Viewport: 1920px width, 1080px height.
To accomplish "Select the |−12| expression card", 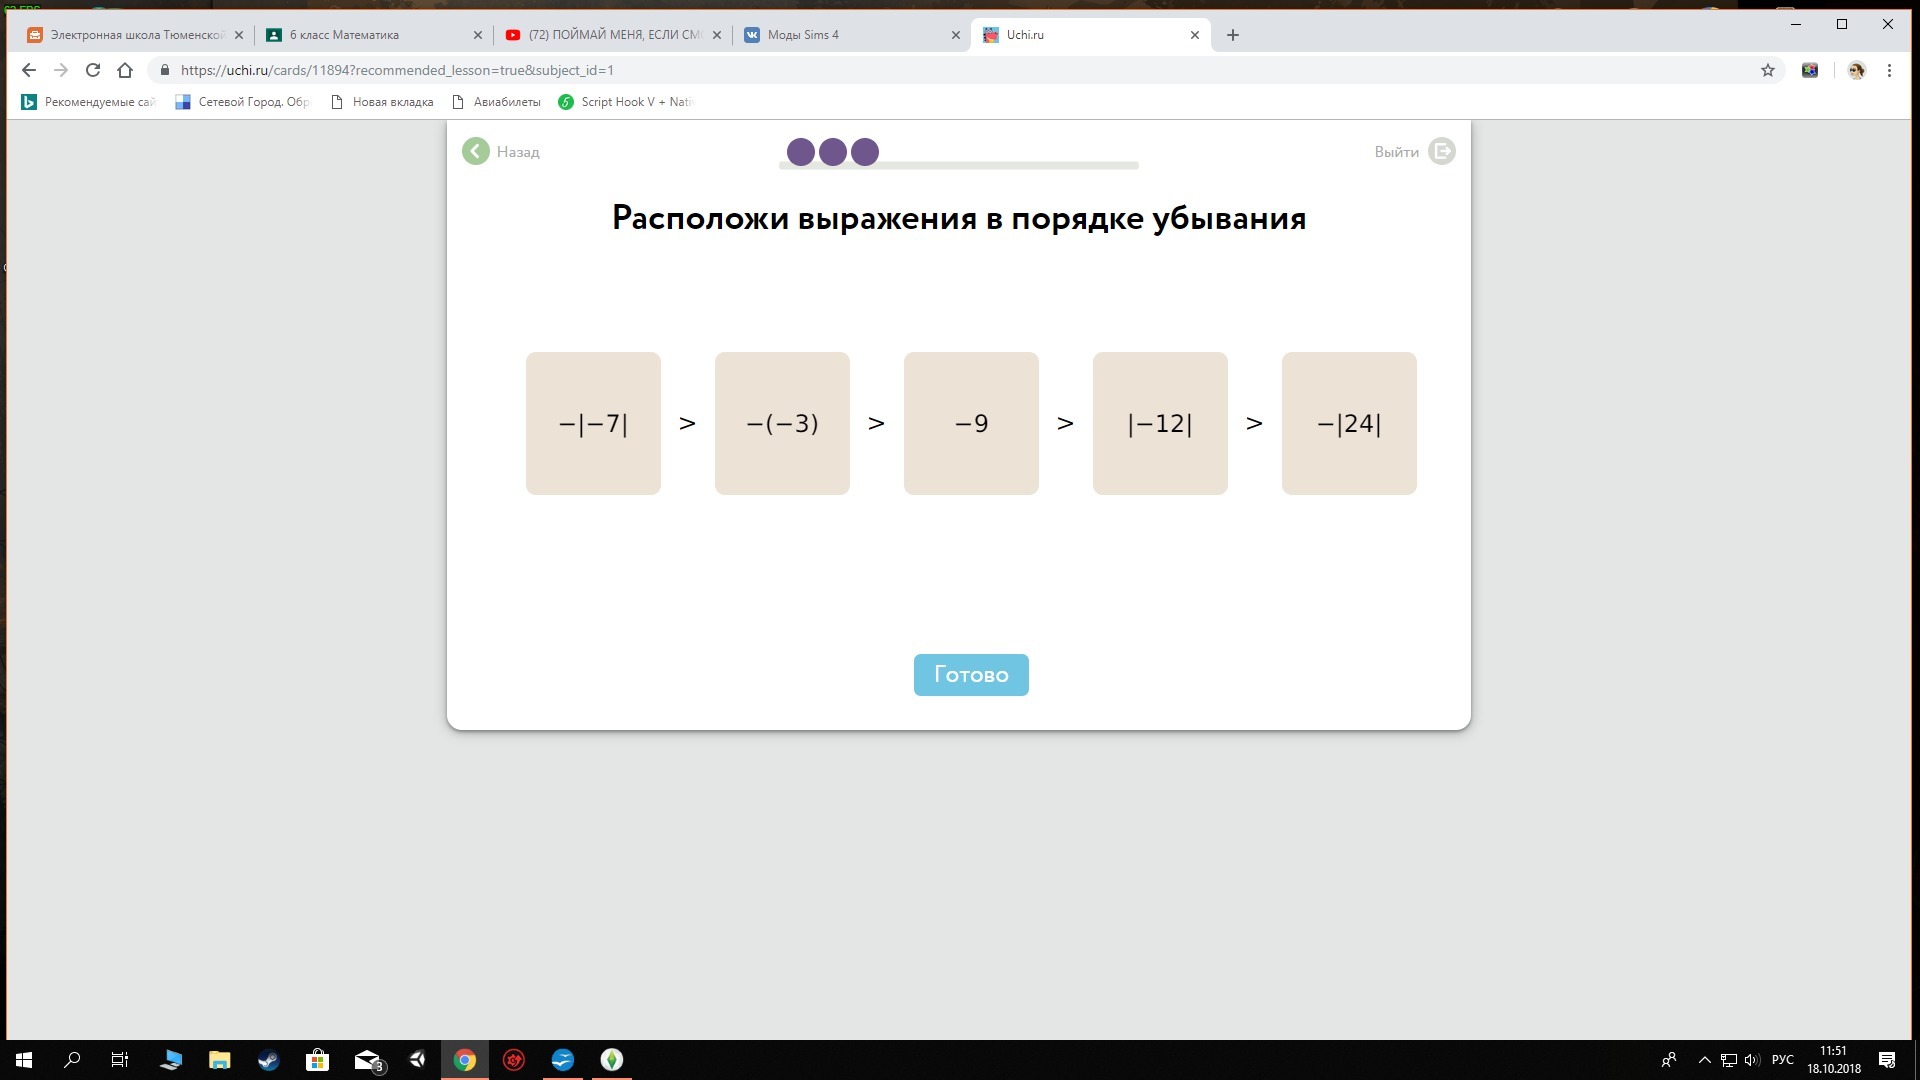I will click(1160, 423).
